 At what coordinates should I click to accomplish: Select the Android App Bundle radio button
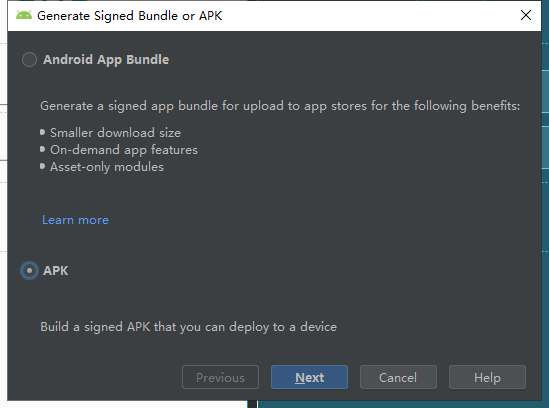[29, 60]
